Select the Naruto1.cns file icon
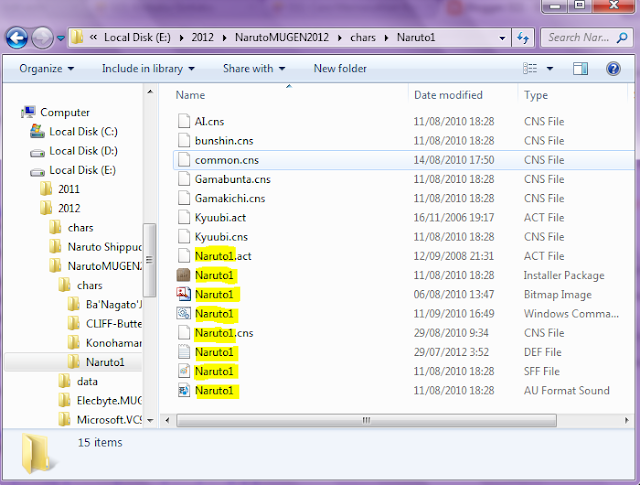Viewport: 640px width, 485px height. tap(184, 333)
